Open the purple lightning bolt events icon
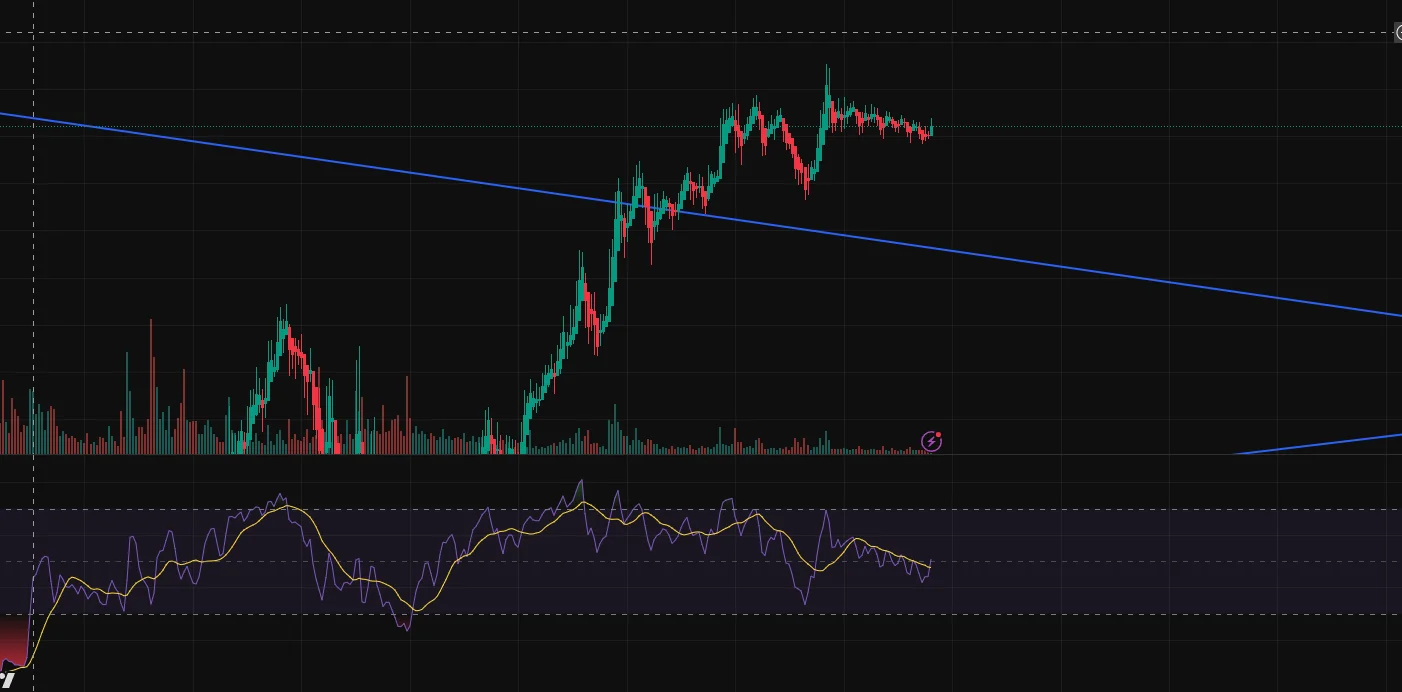This screenshot has width=1402, height=692. click(x=931, y=441)
